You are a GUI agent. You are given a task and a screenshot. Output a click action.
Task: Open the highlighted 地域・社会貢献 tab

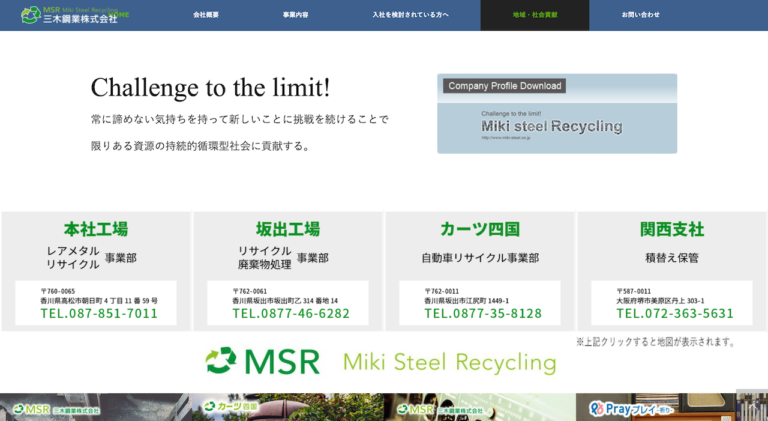pyautogui.click(x=535, y=15)
